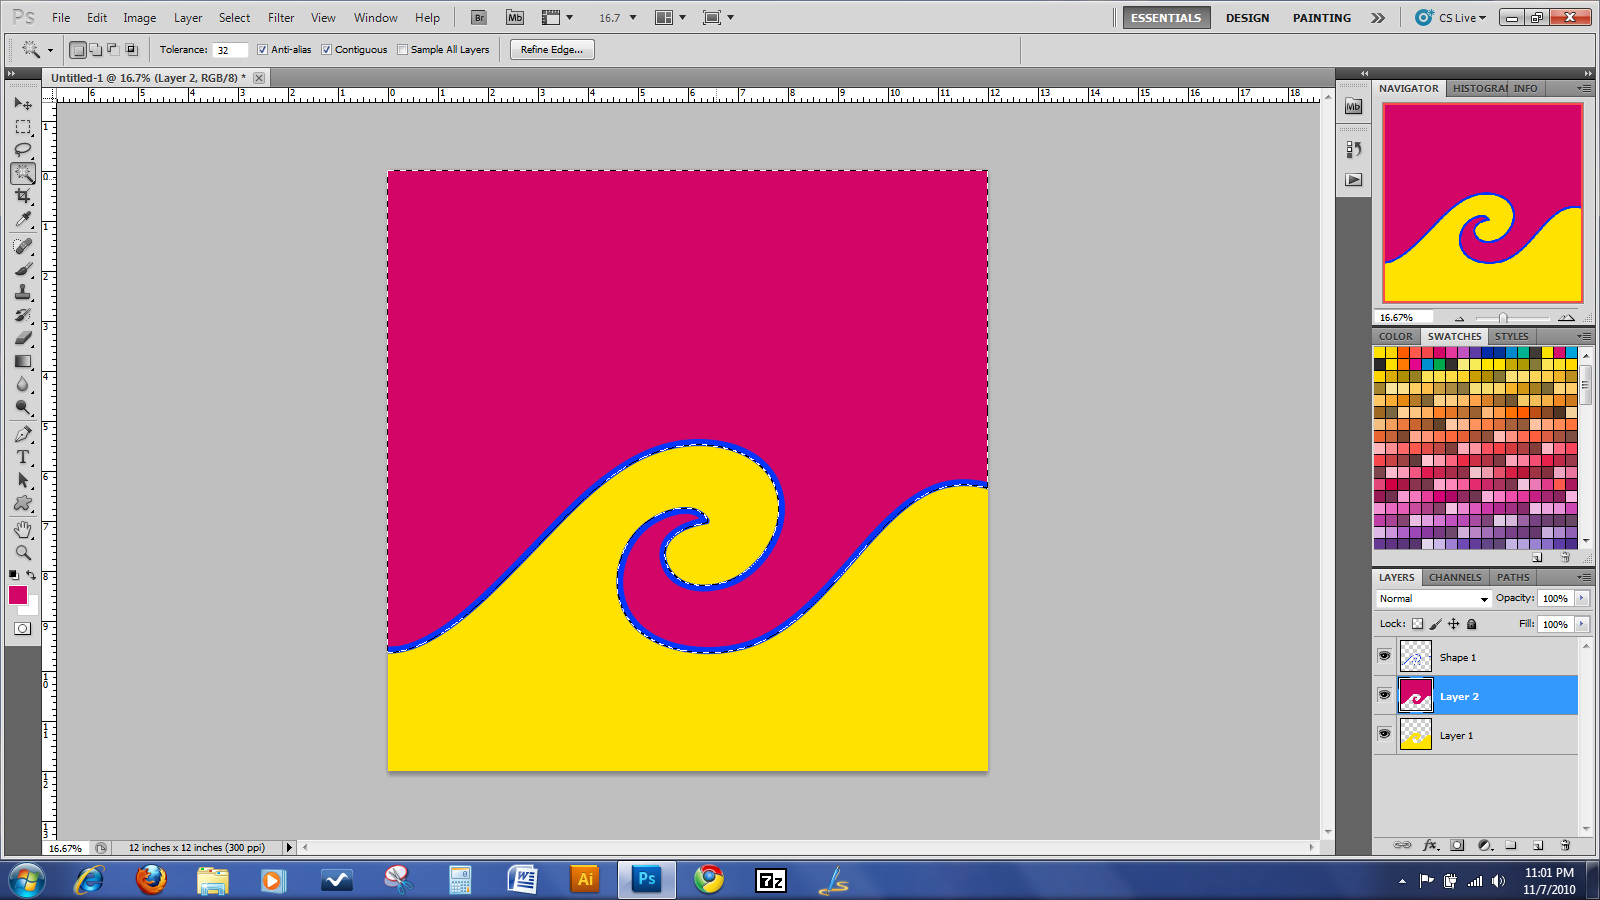Select the Zoom tool
1600x900 pixels.
pos(23,552)
